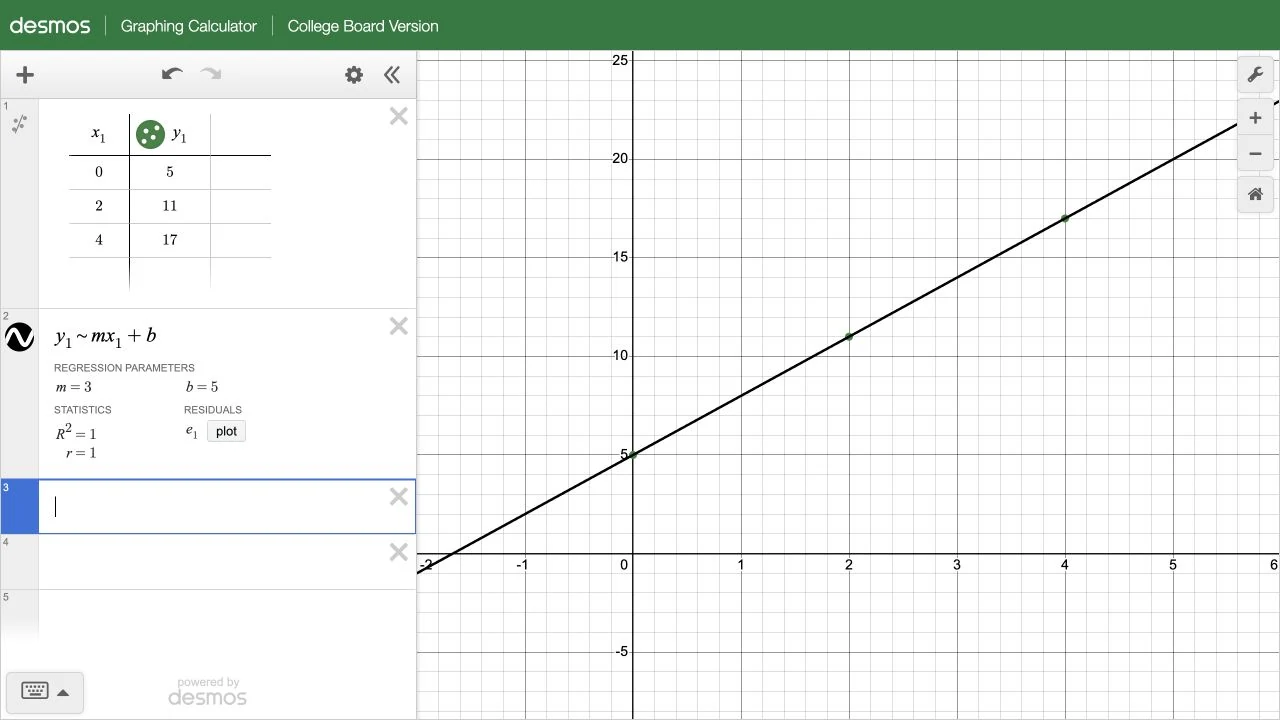Plot the e1 residuals
Viewport: 1280px width, 720px height.
[x=226, y=431]
